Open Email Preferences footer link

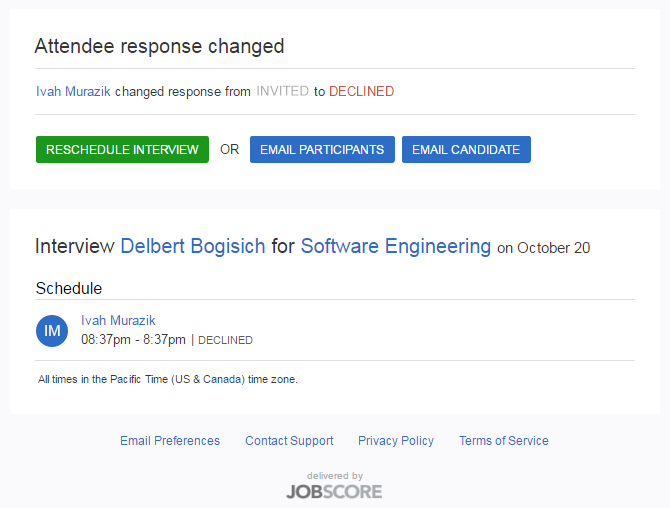point(170,440)
